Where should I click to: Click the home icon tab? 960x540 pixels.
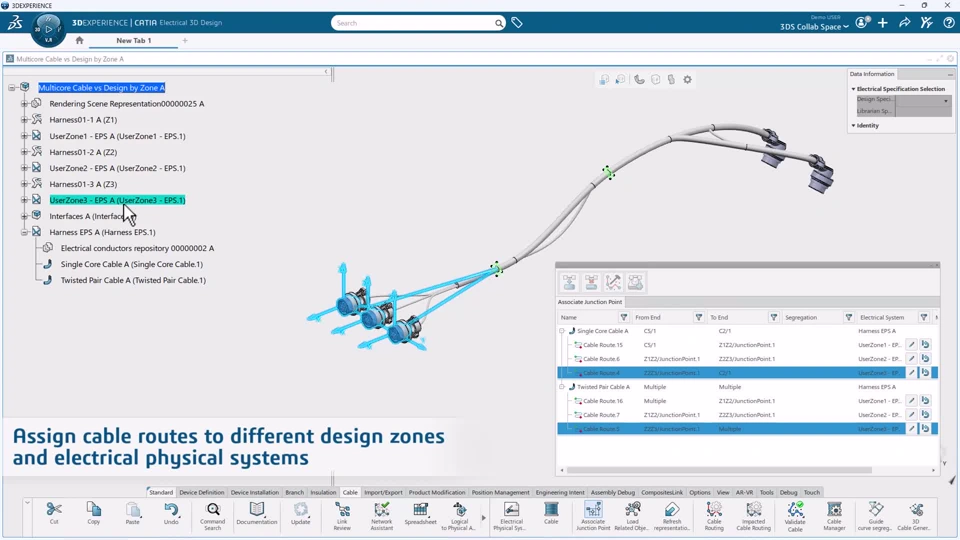pyautogui.click(x=79, y=40)
